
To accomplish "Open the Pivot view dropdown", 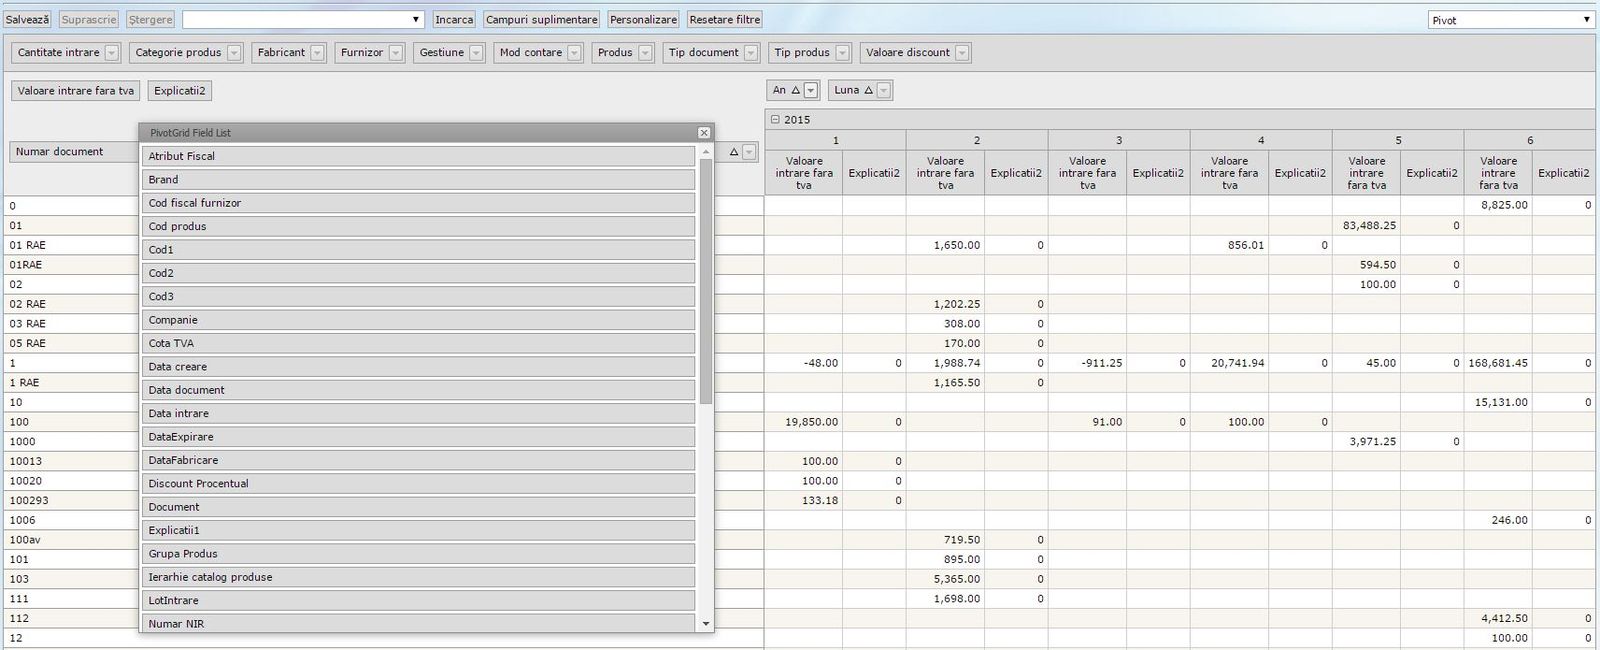I will click(x=1586, y=20).
